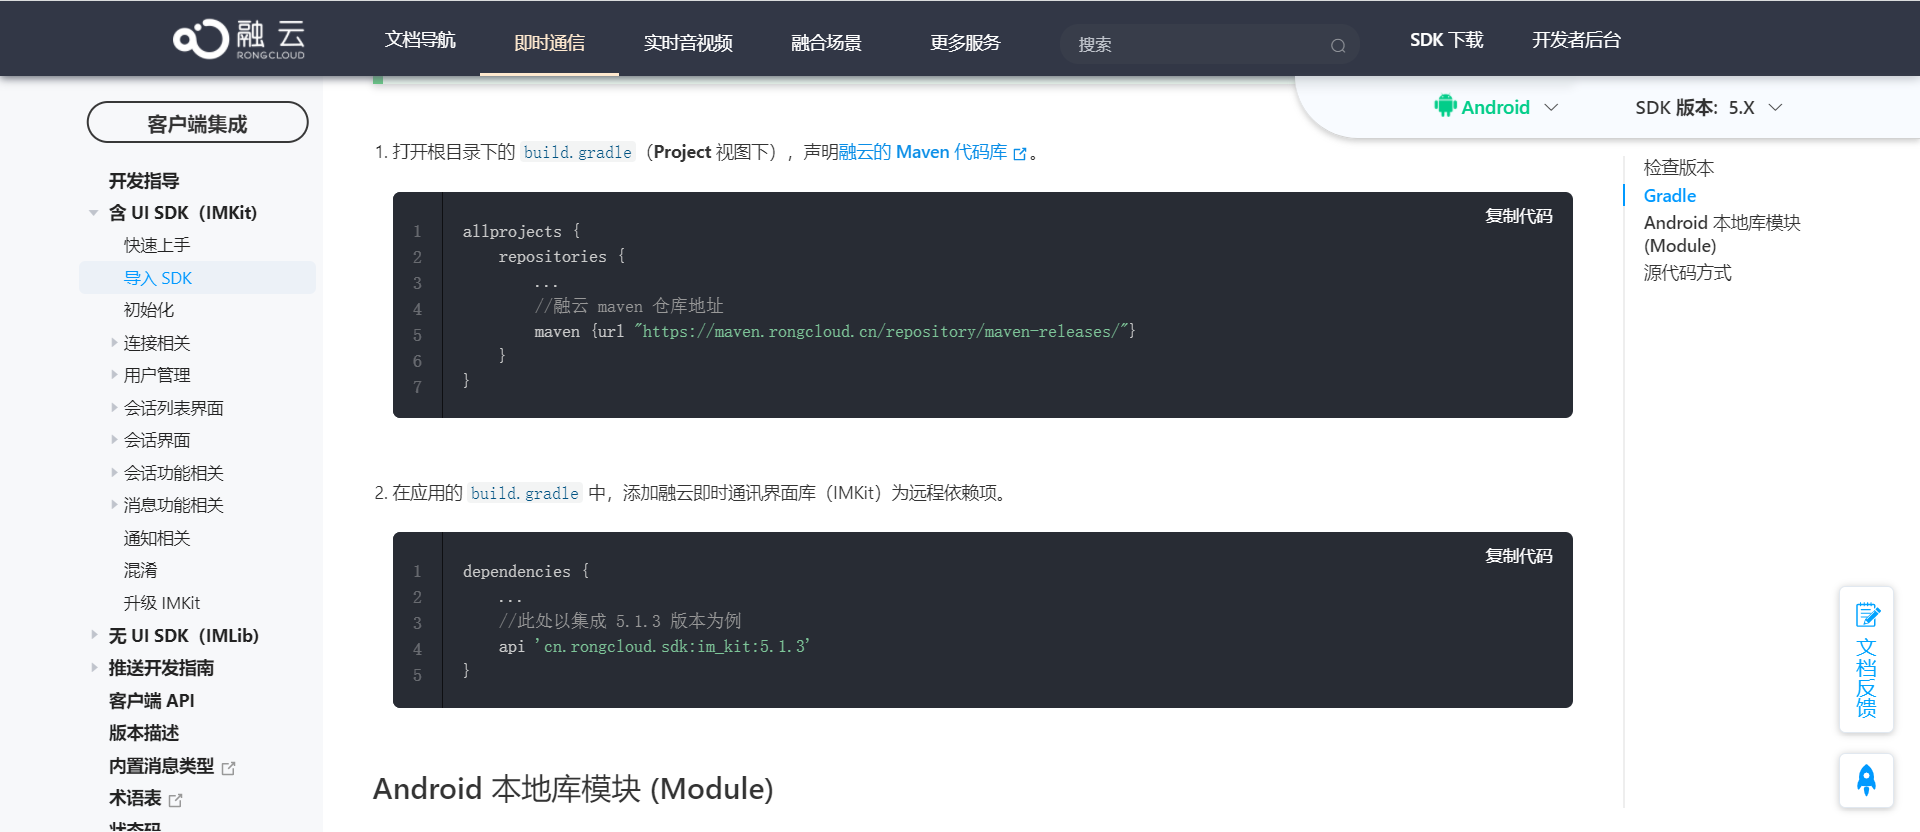Expand the 会话界面 tree item
Viewport: 1920px width, 832px height.
point(114,440)
